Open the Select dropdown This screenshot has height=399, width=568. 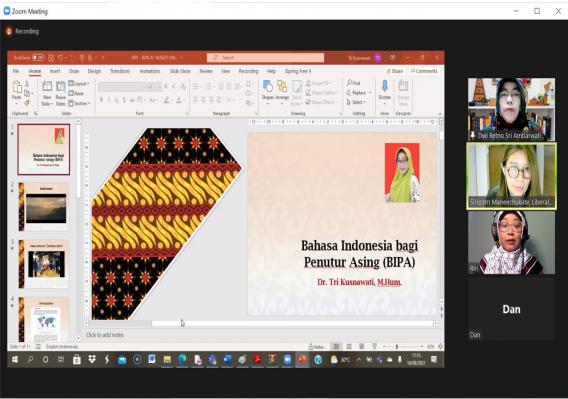coord(356,102)
